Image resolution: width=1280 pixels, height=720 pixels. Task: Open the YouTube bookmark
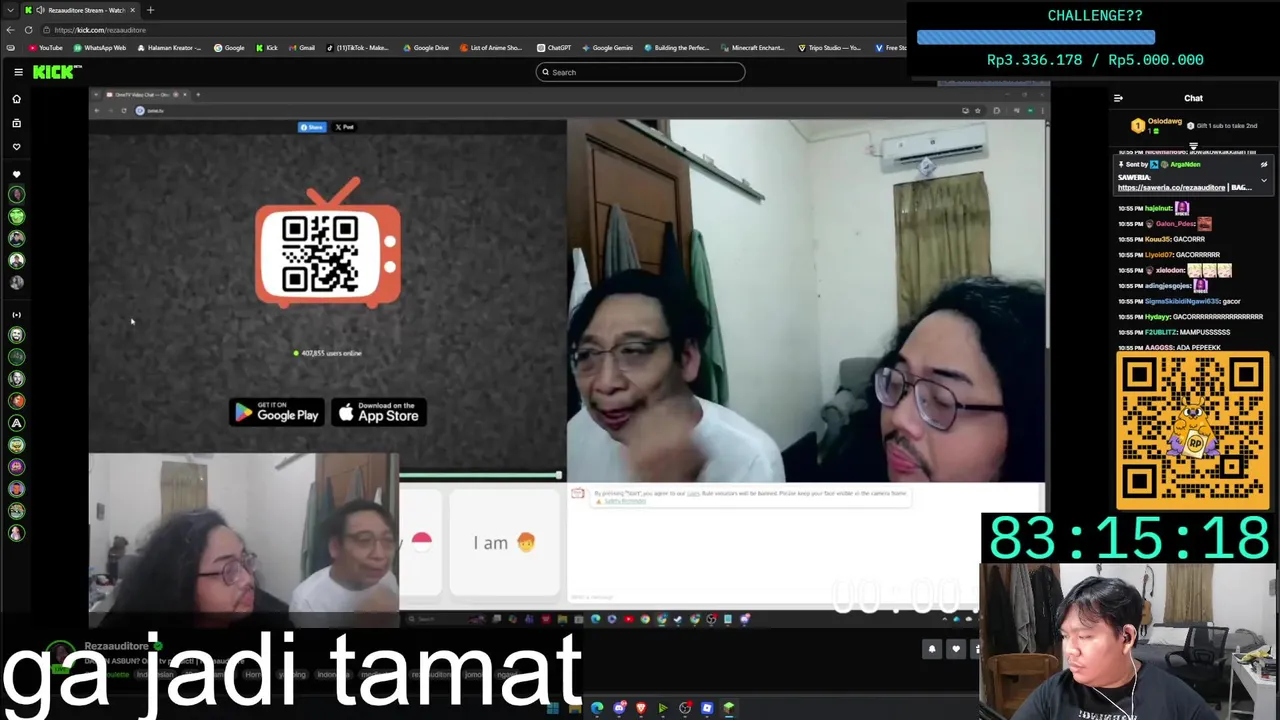[46, 47]
